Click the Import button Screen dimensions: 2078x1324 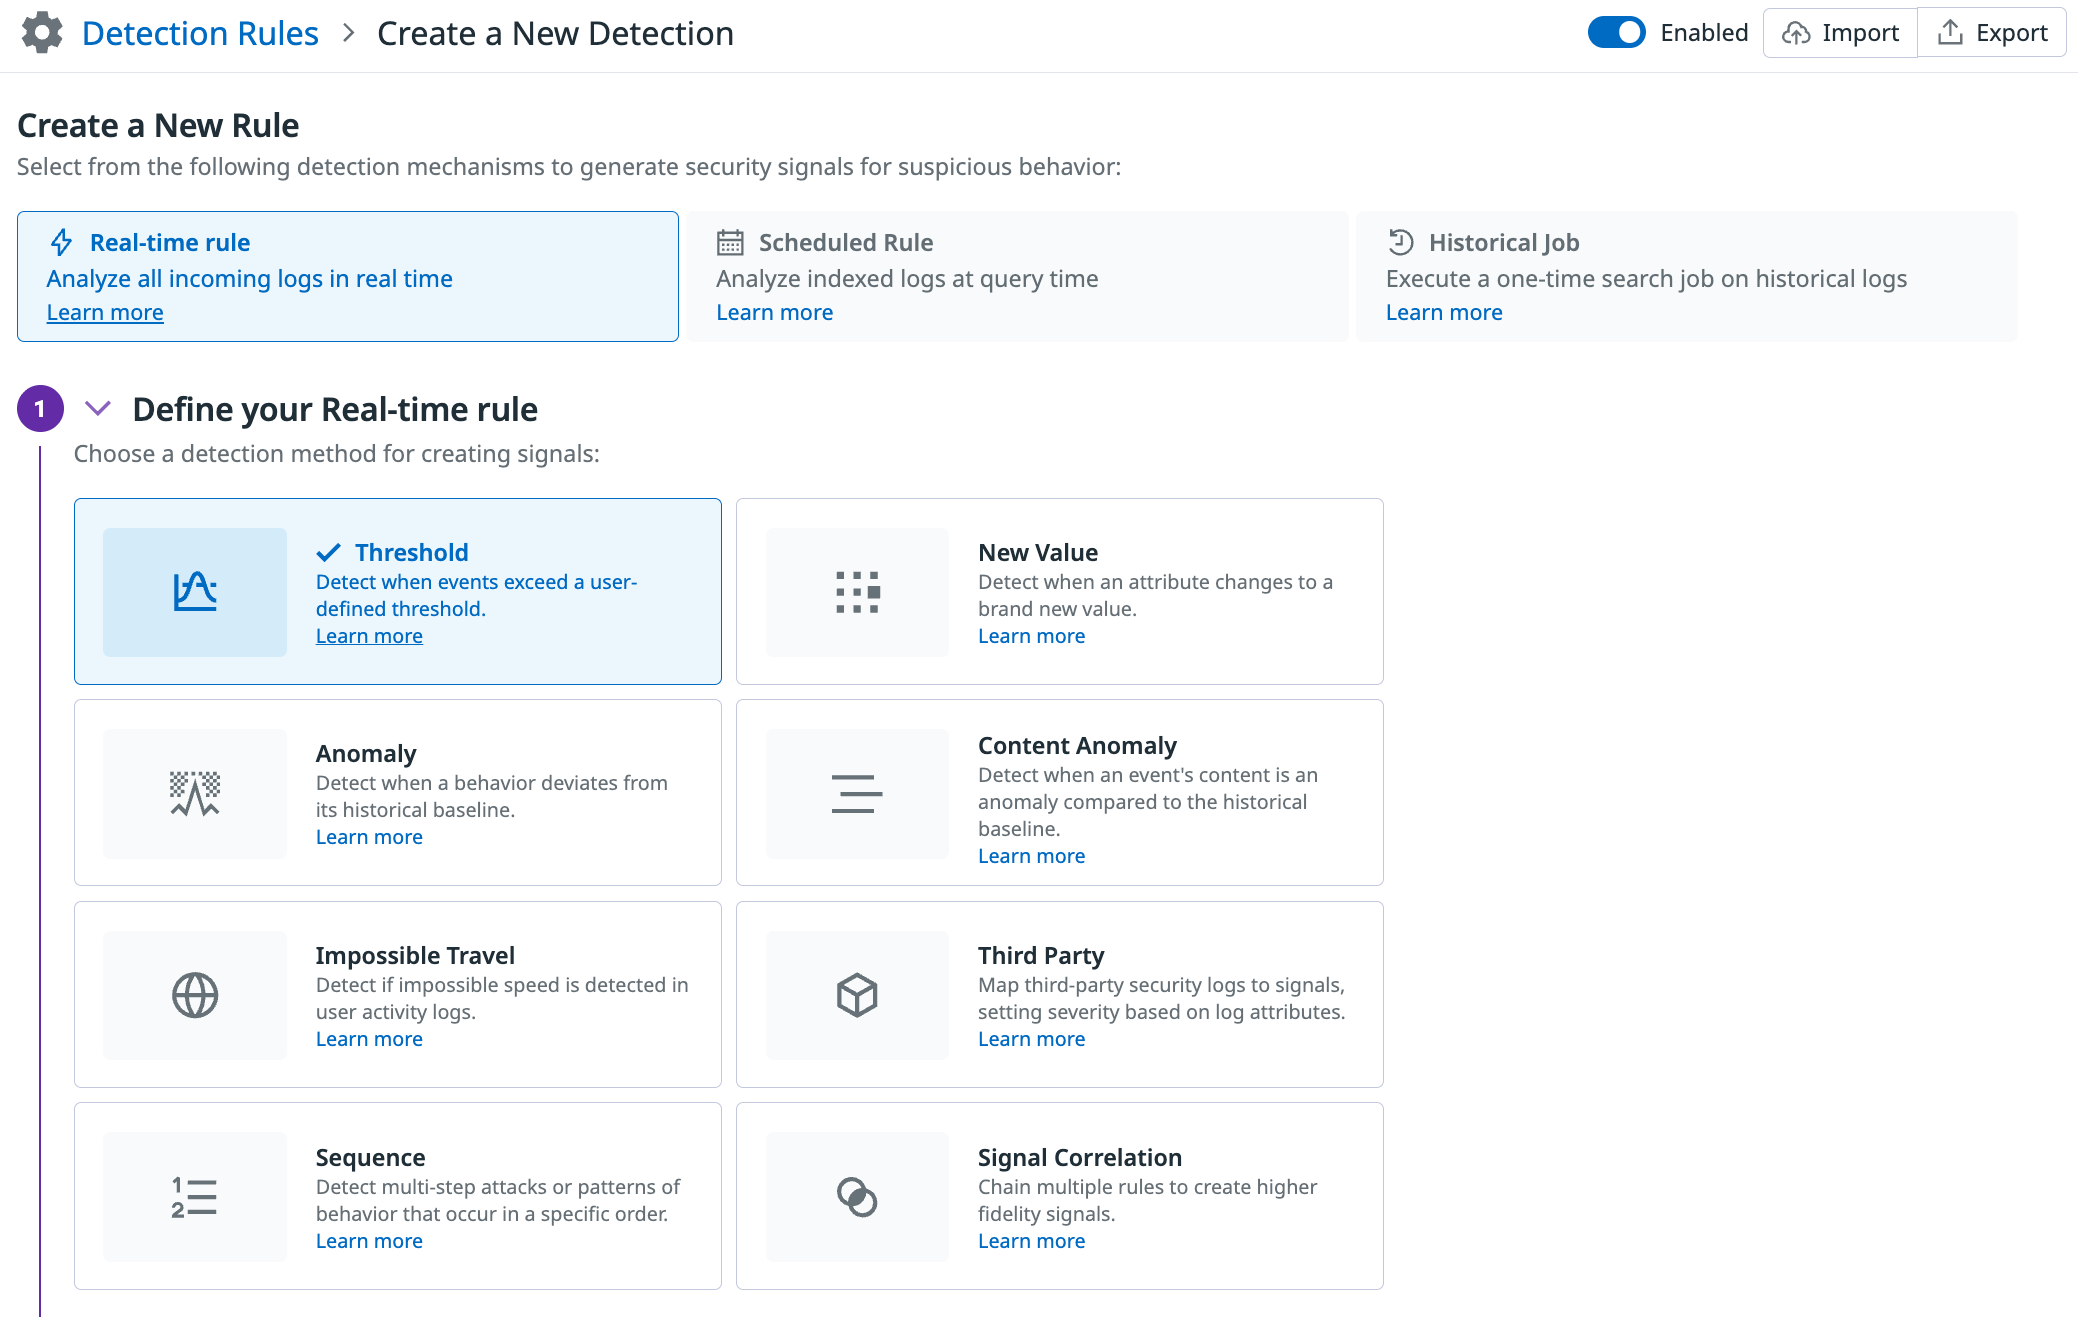coord(1840,33)
